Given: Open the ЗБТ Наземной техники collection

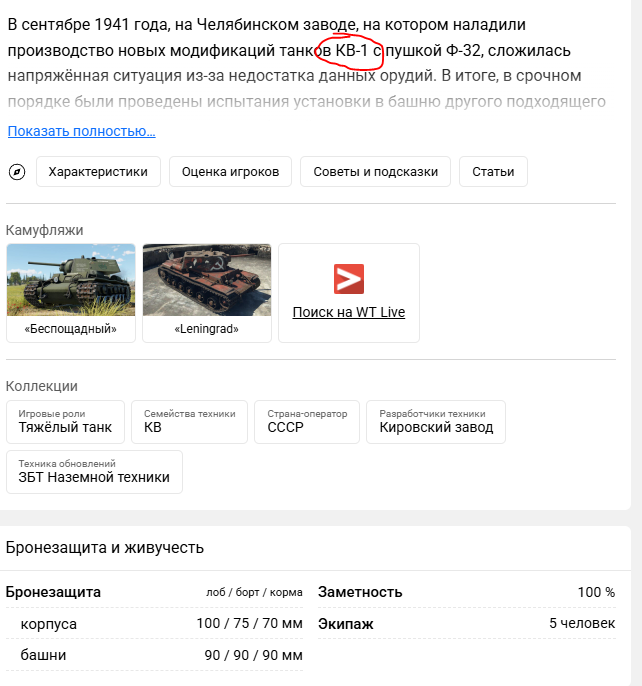Looking at the screenshot, I should [x=94, y=472].
